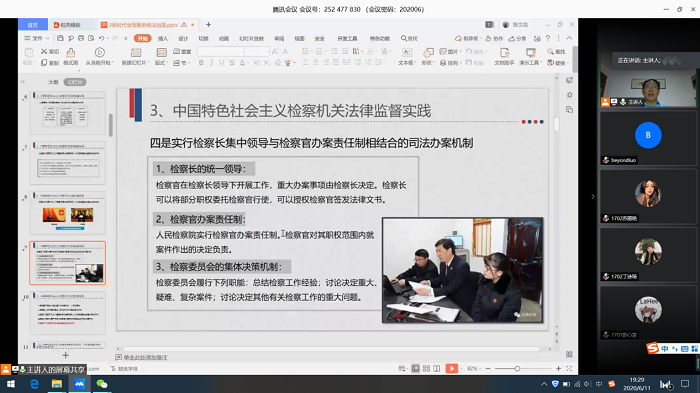Open the 插入 Insert ribbon tab

point(163,38)
